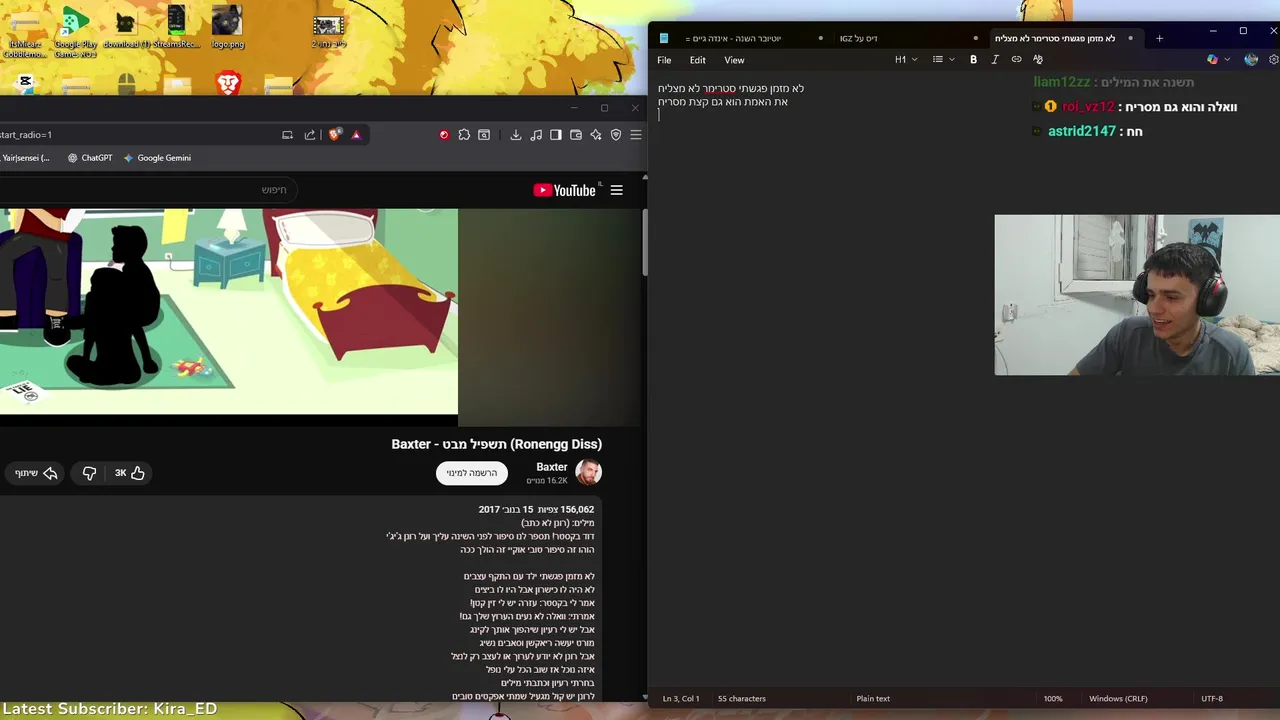Open the Yair|sensei bookmark
Image resolution: width=1280 pixels, height=720 pixels.
[25, 158]
